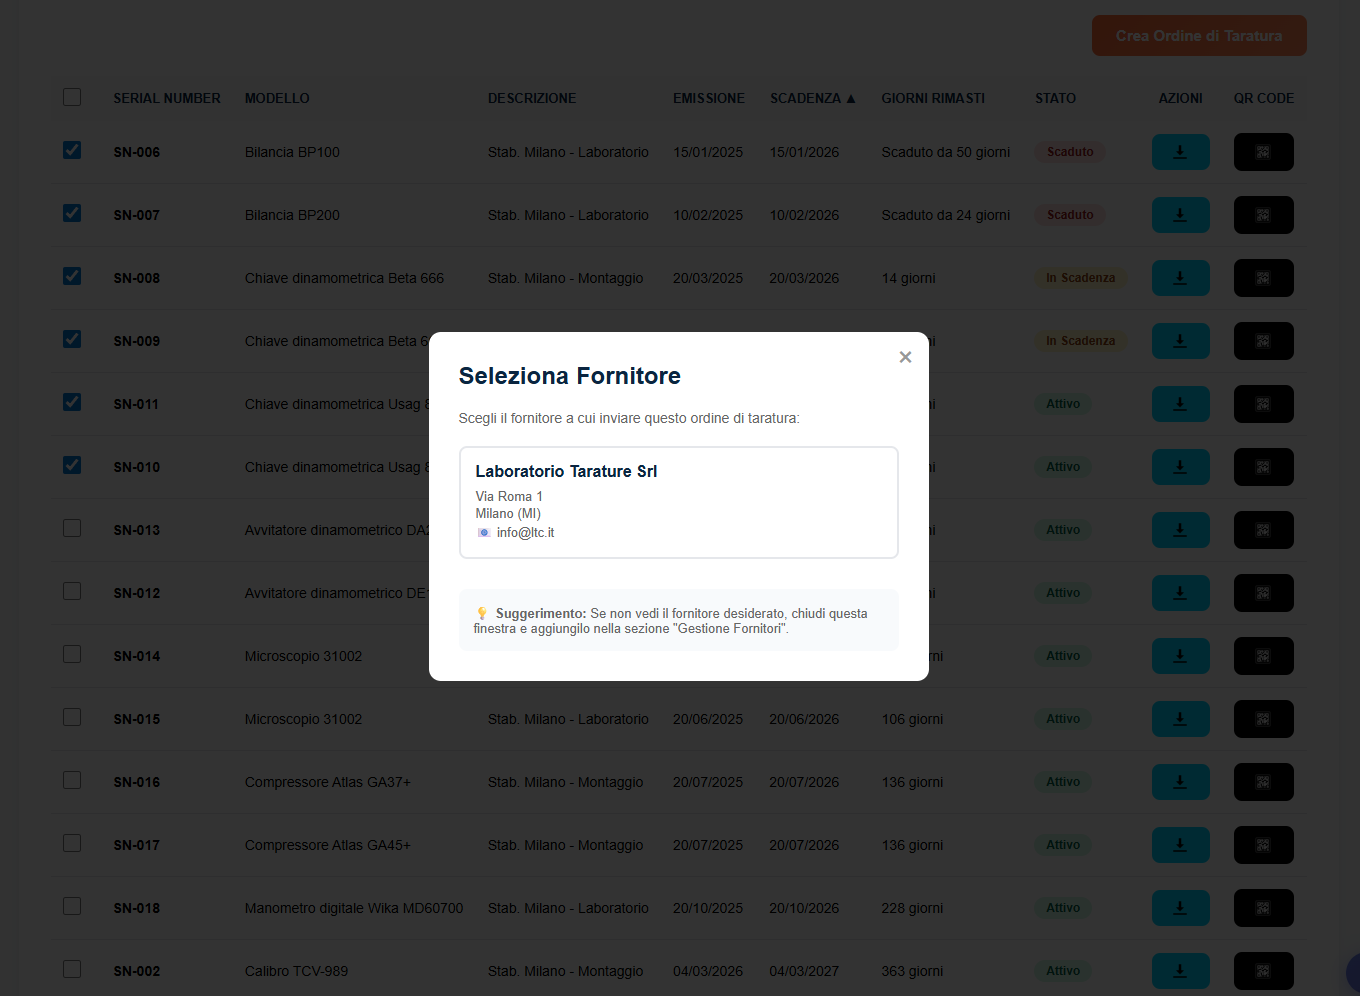Download certificate for SN-006
The height and width of the screenshot is (996, 1360).
point(1180,152)
